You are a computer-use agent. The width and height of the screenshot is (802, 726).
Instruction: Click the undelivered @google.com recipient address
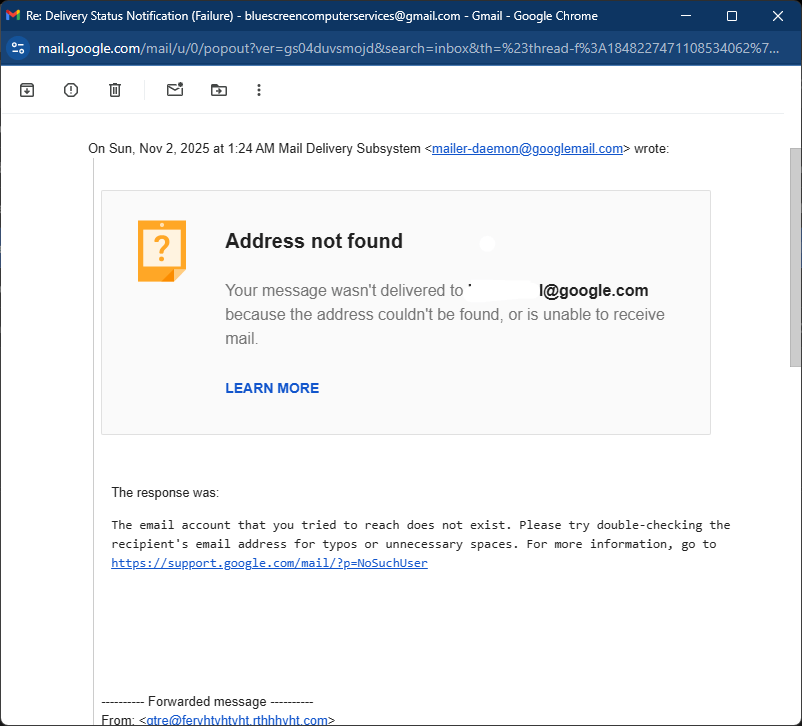[x=557, y=291]
